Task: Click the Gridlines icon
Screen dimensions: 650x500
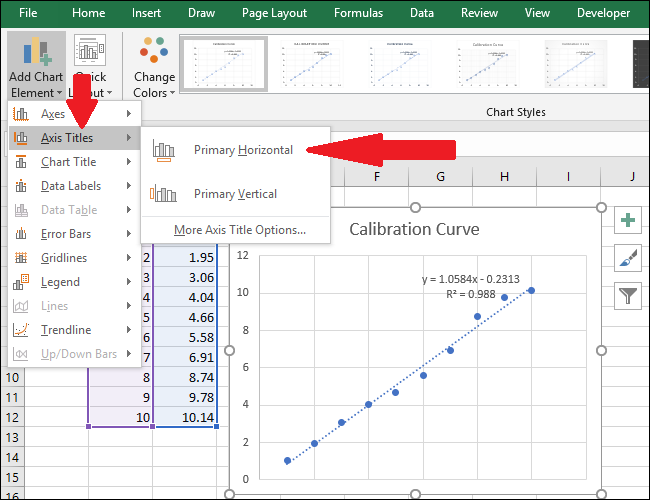Action: [21, 258]
